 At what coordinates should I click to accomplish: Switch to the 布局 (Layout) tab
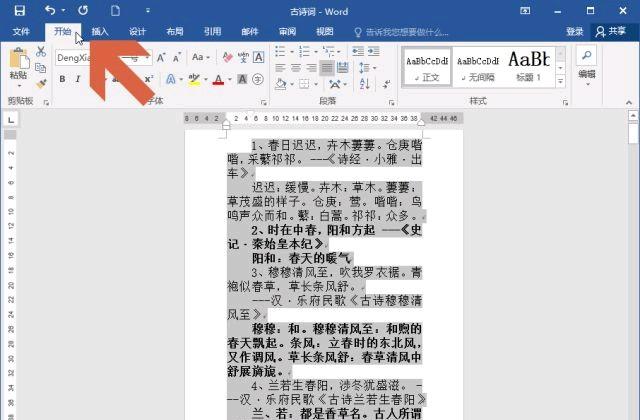coord(175,31)
